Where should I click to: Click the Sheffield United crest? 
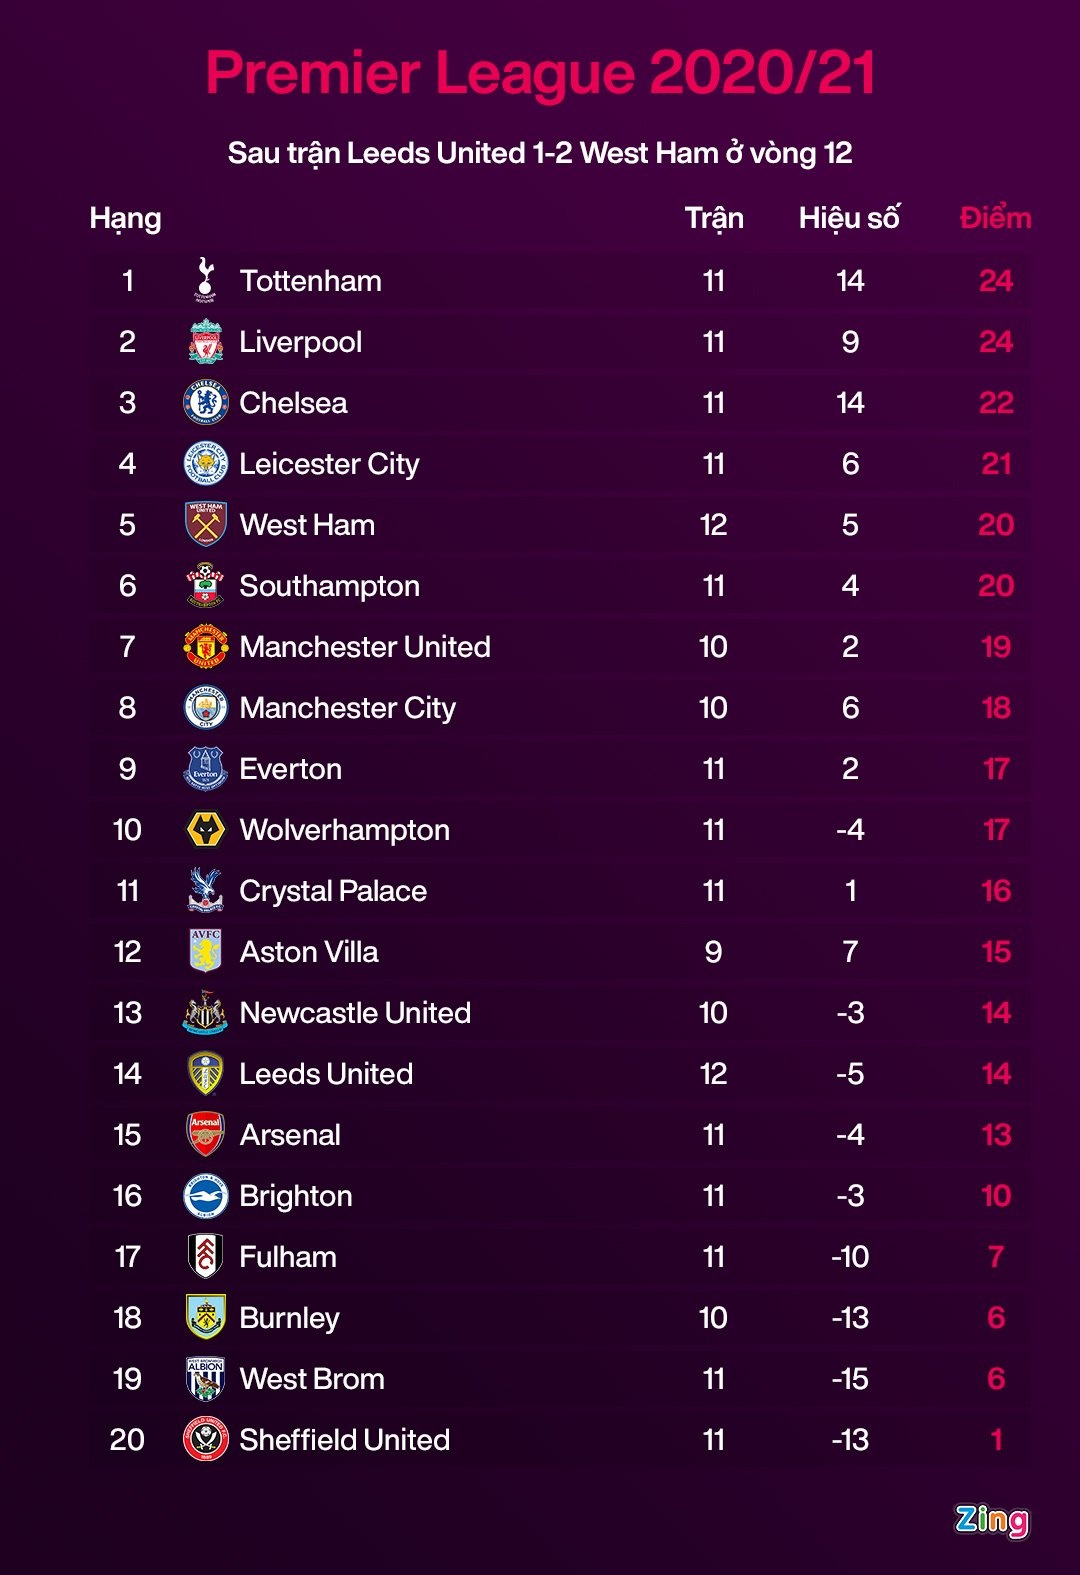tap(206, 1439)
